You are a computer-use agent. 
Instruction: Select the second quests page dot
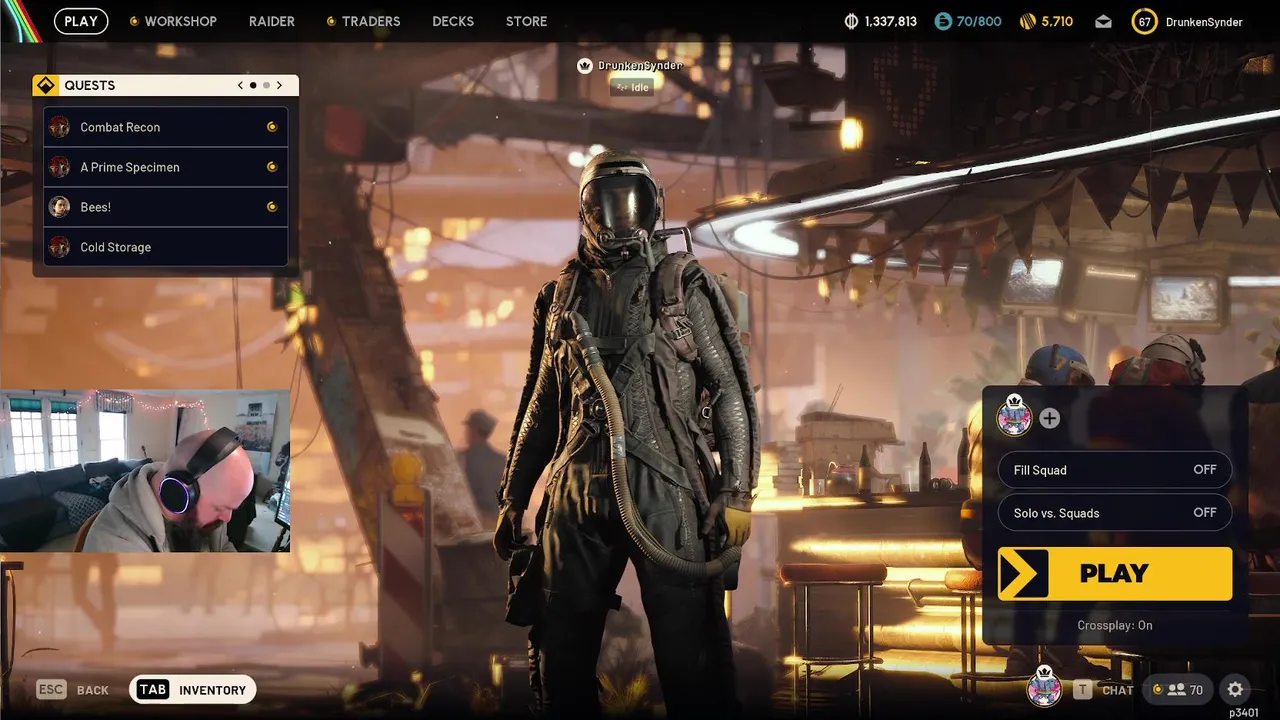tap(266, 86)
